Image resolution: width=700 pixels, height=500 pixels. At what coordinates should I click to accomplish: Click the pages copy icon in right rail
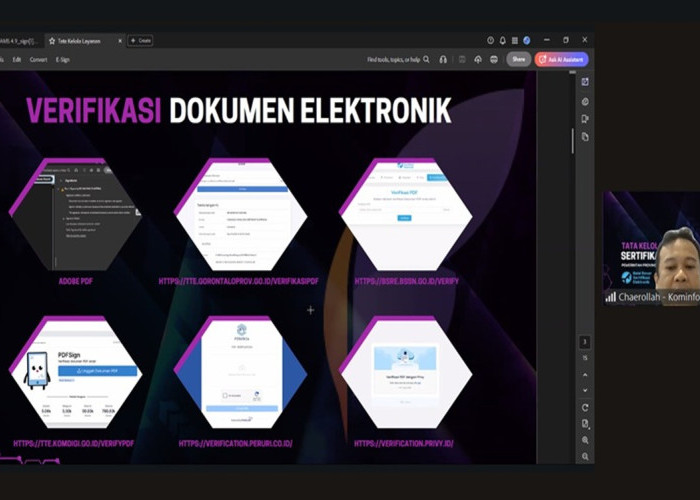(x=585, y=137)
